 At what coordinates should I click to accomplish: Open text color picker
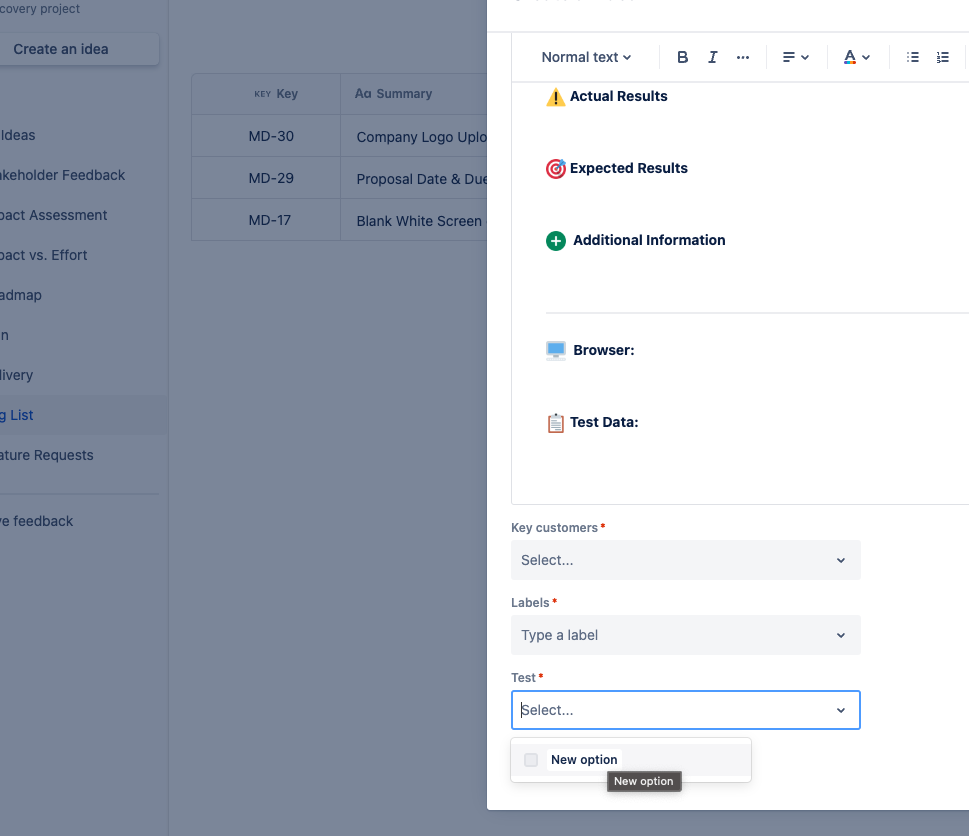(857, 57)
